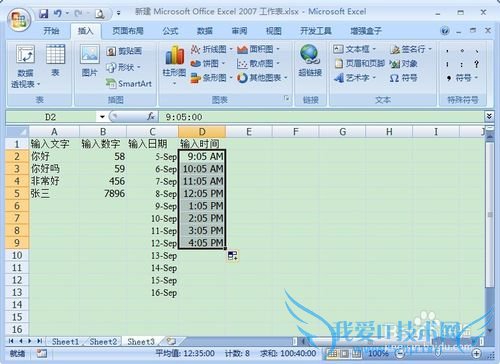Click the formula bar showing 9:05:00
500x364 pixels.
(x=321, y=117)
